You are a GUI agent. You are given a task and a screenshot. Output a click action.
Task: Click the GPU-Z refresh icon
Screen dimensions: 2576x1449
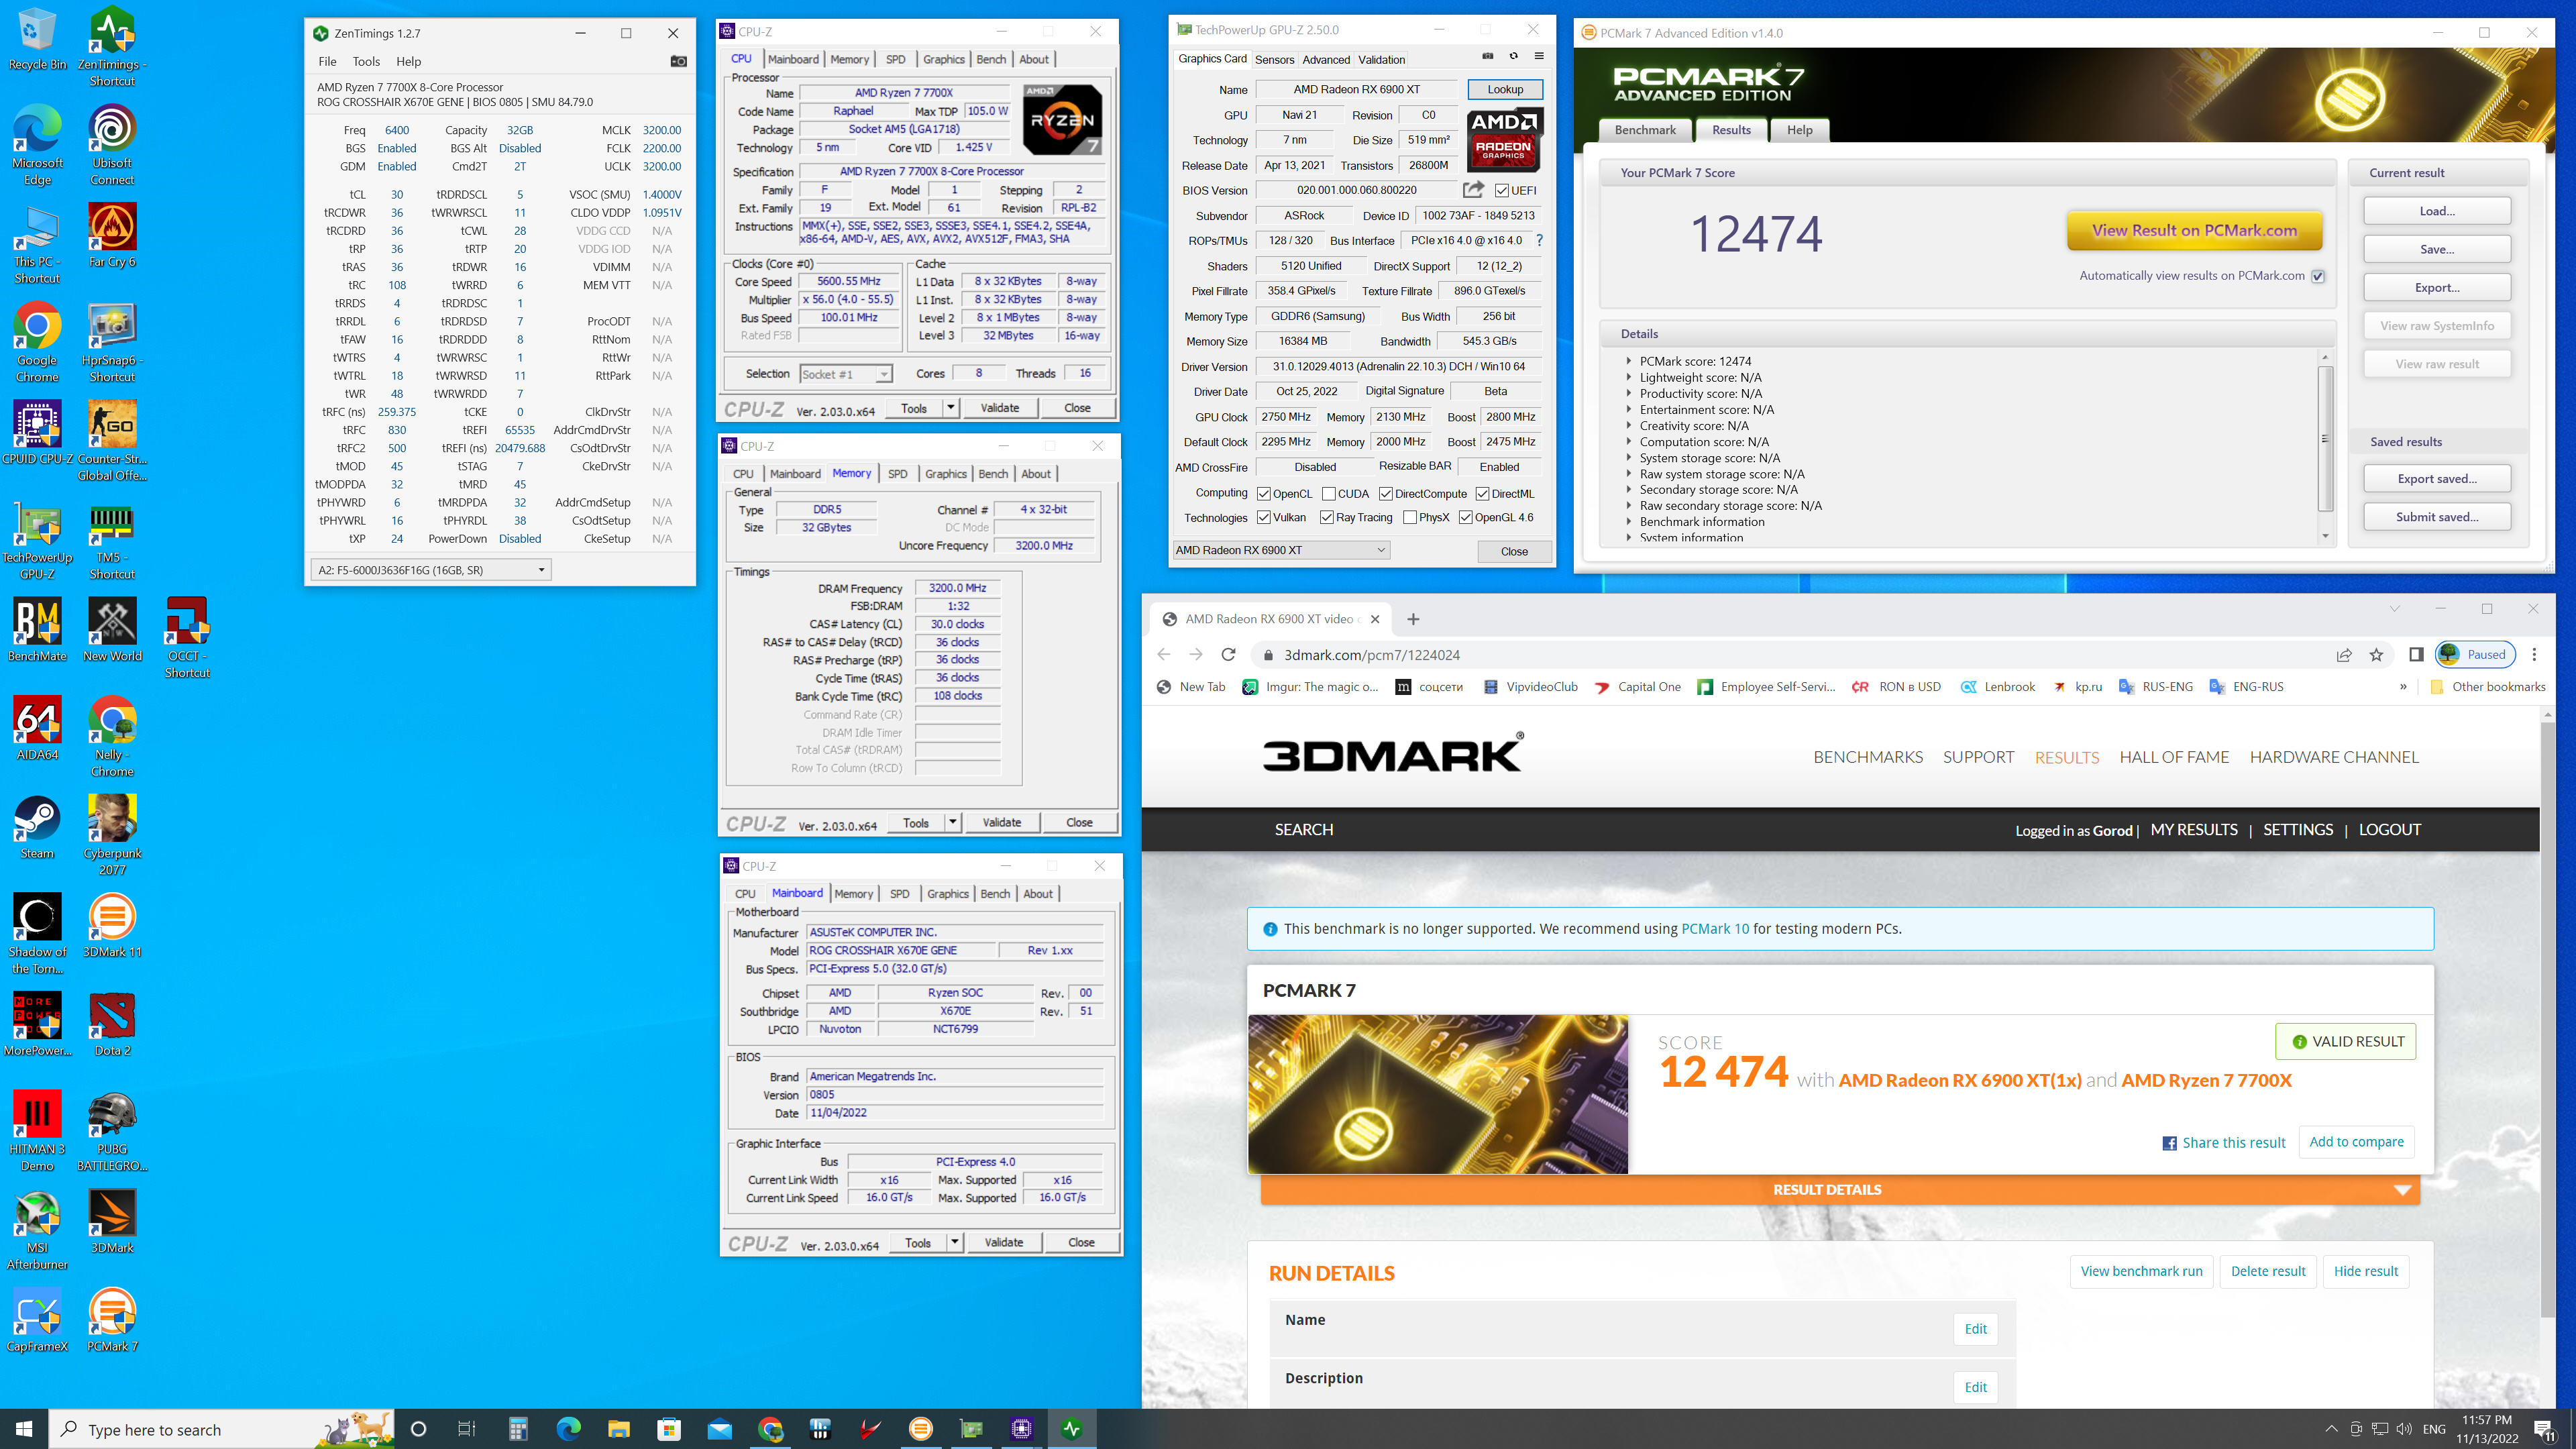click(x=1513, y=56)
